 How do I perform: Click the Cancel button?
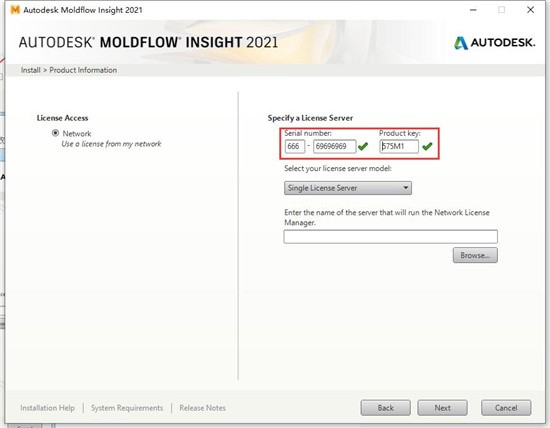point(506,408)
